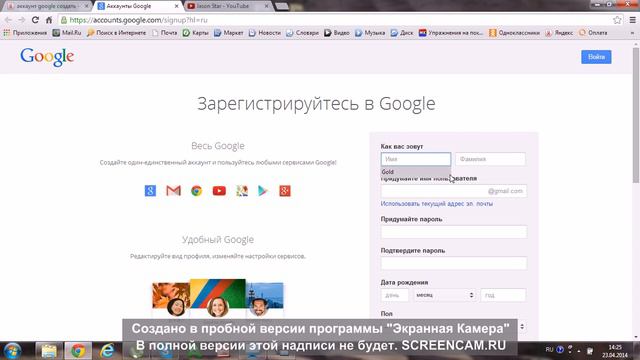The width and height of the screenshot is (640, 360).
Task: Open the месяц birth month dropdown
Action: (x=444, y=295)
